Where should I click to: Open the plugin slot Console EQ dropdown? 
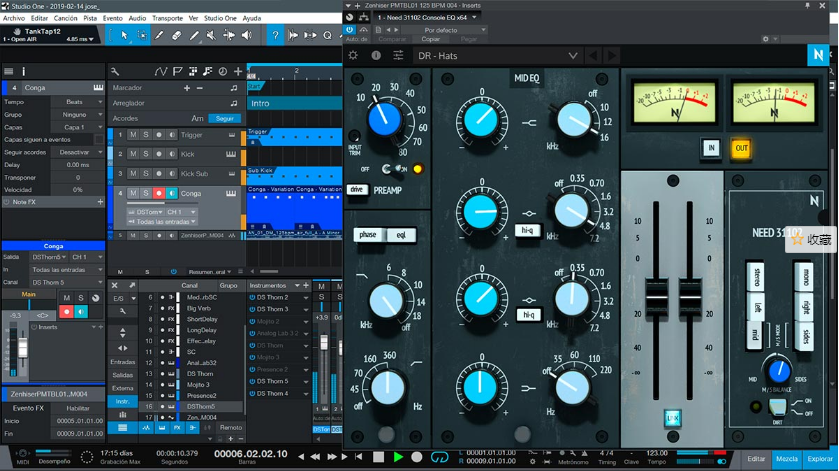[x=426, y=17]
